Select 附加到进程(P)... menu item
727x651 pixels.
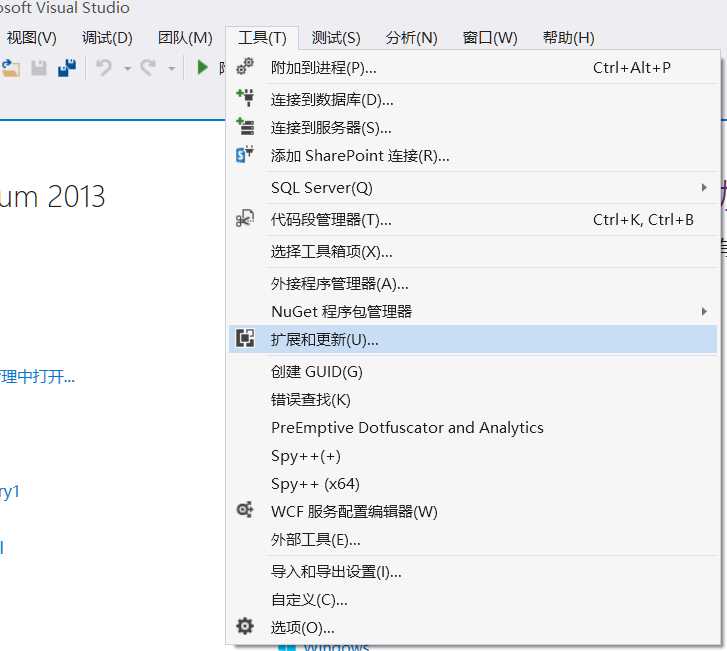click(473, 68)
